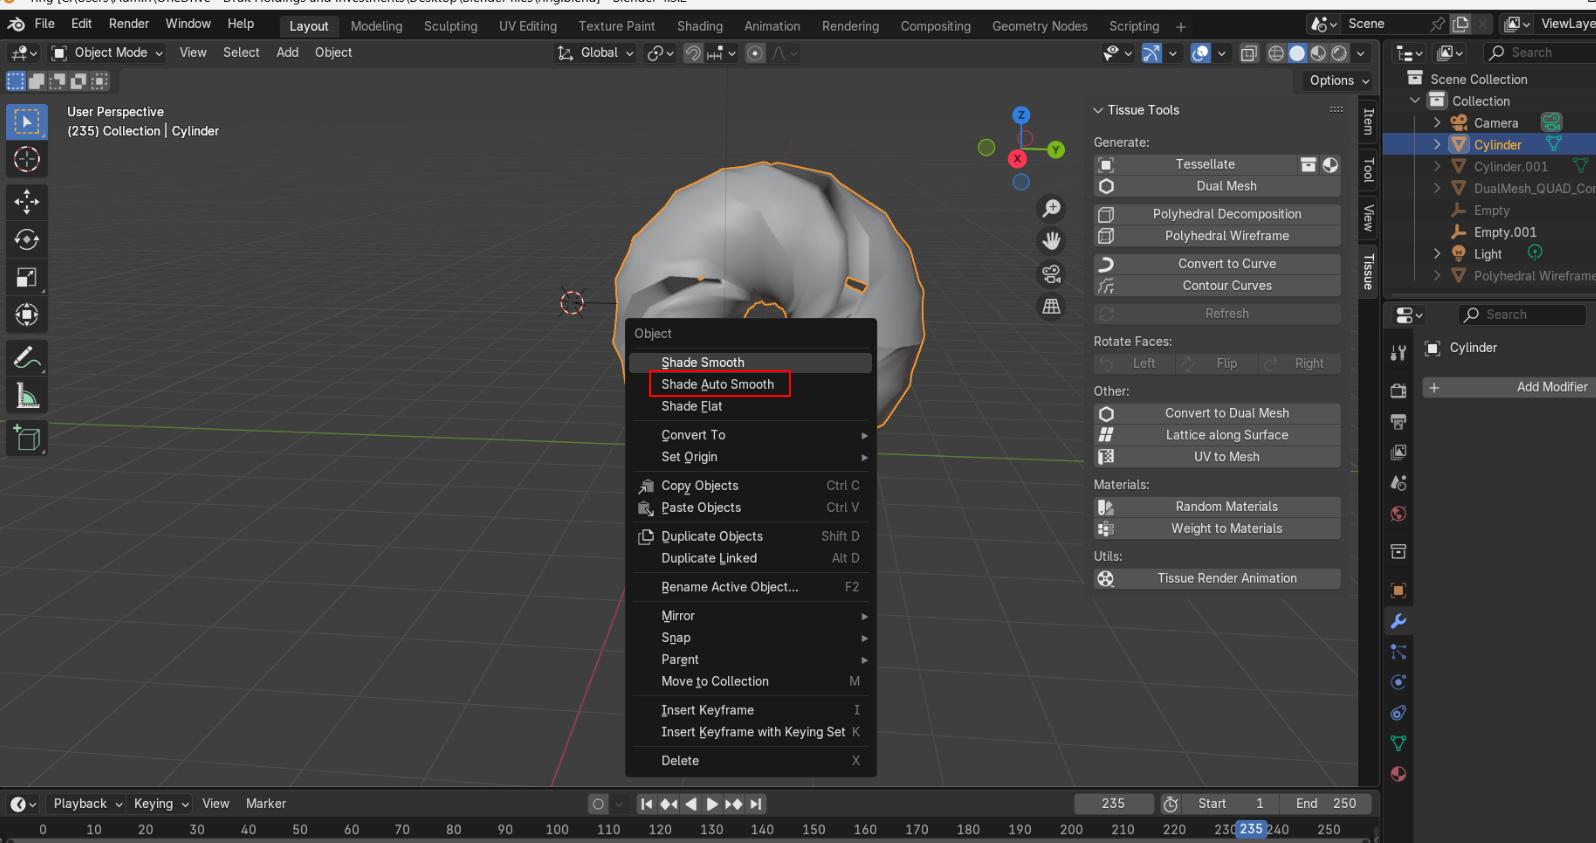The image size is (1596, 843).
Task: Click the Convert to Curve button
Action: click(1217, 264)
